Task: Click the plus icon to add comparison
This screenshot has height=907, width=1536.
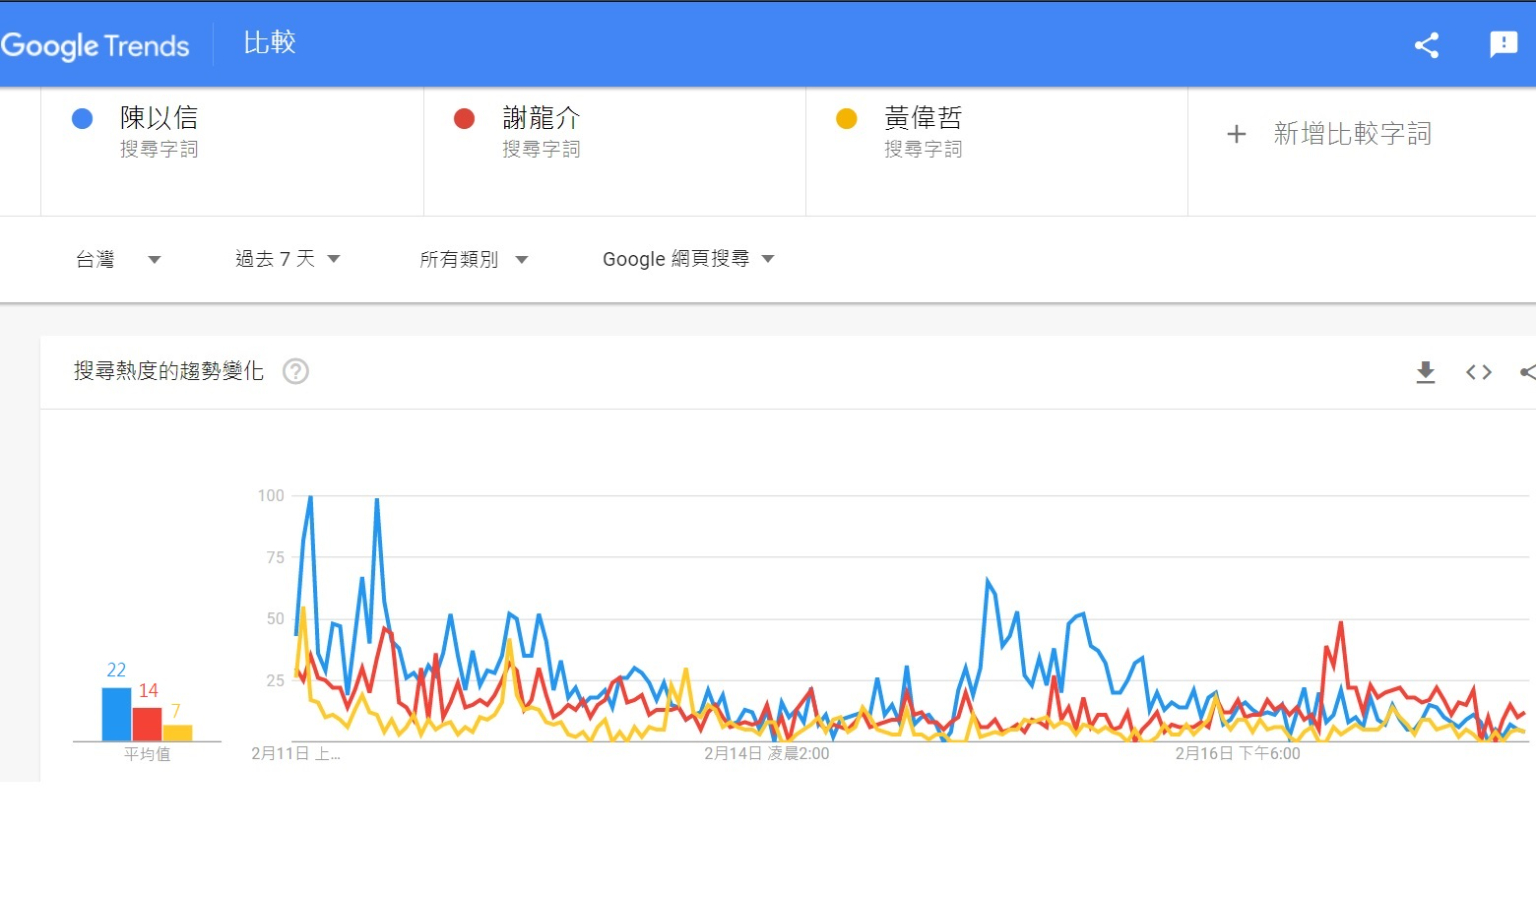Action: click(x=1236, y=134)
